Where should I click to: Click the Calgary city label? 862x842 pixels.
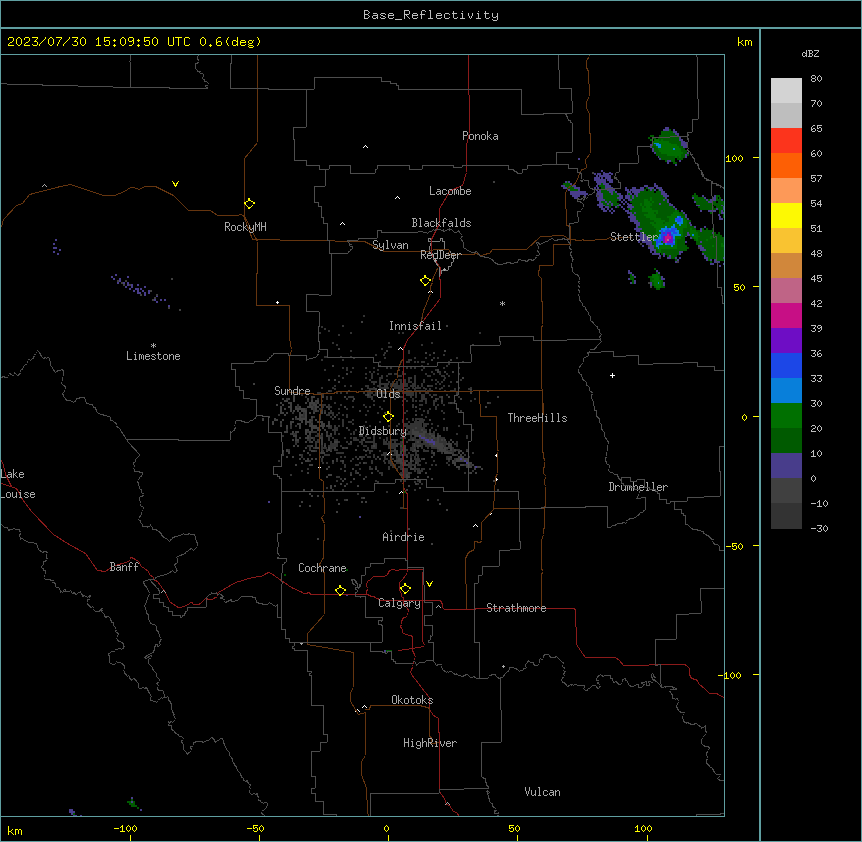coord(399,603)
